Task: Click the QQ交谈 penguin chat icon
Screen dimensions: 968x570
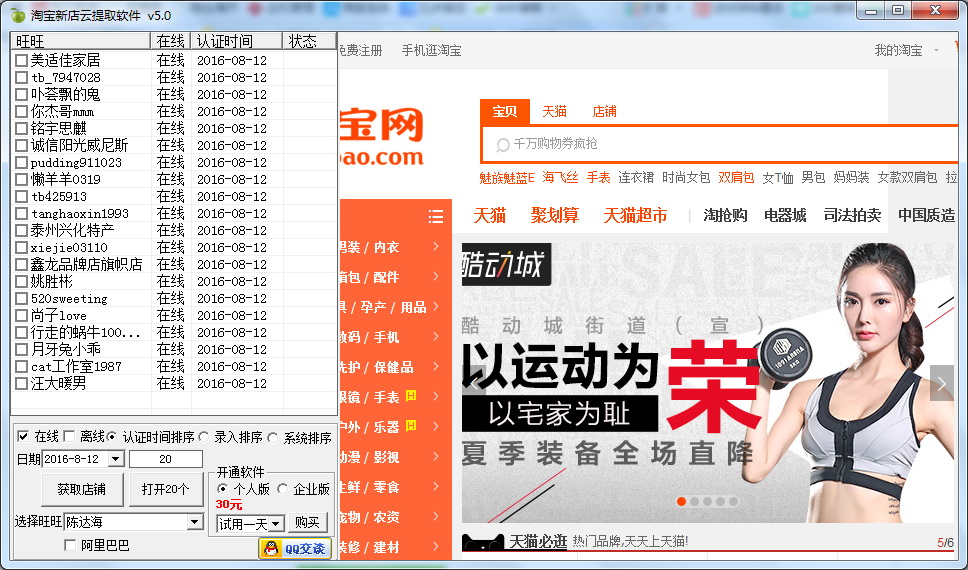Action: point(270,548)
